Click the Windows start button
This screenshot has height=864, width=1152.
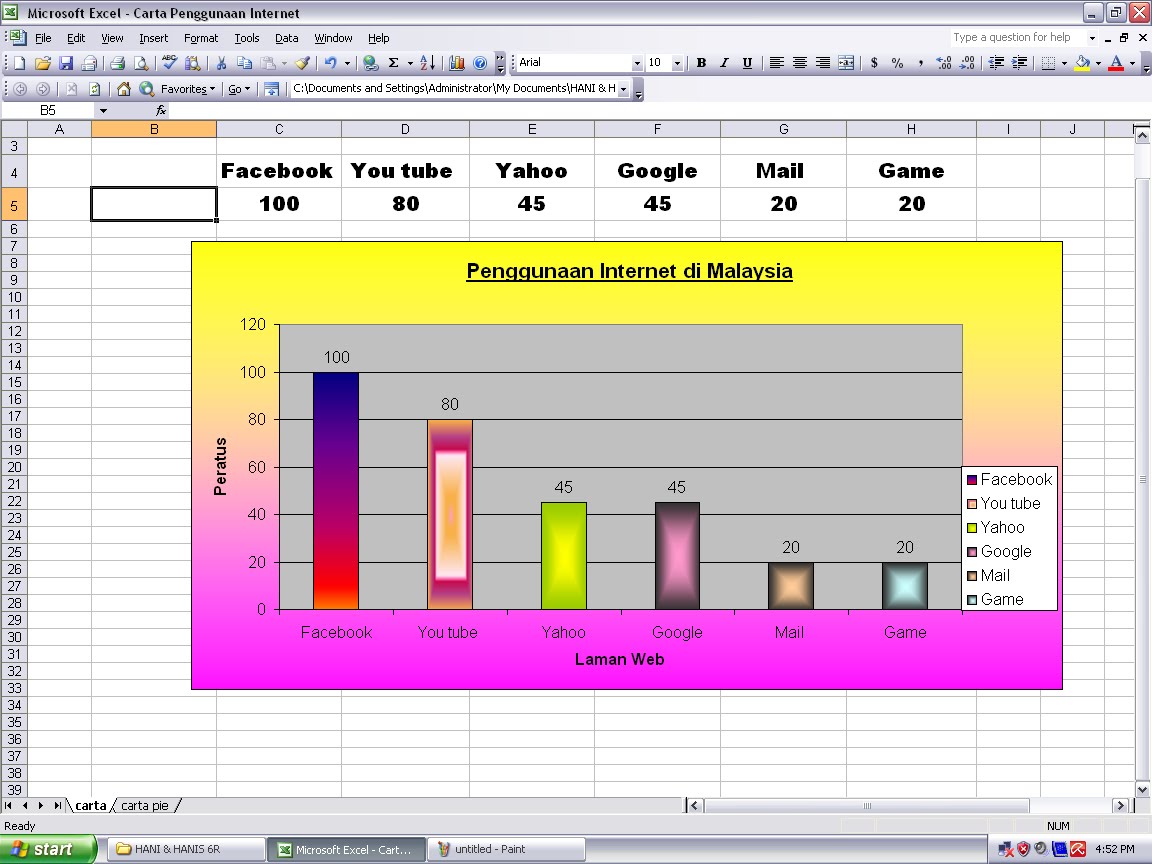(x=48, y=849)
